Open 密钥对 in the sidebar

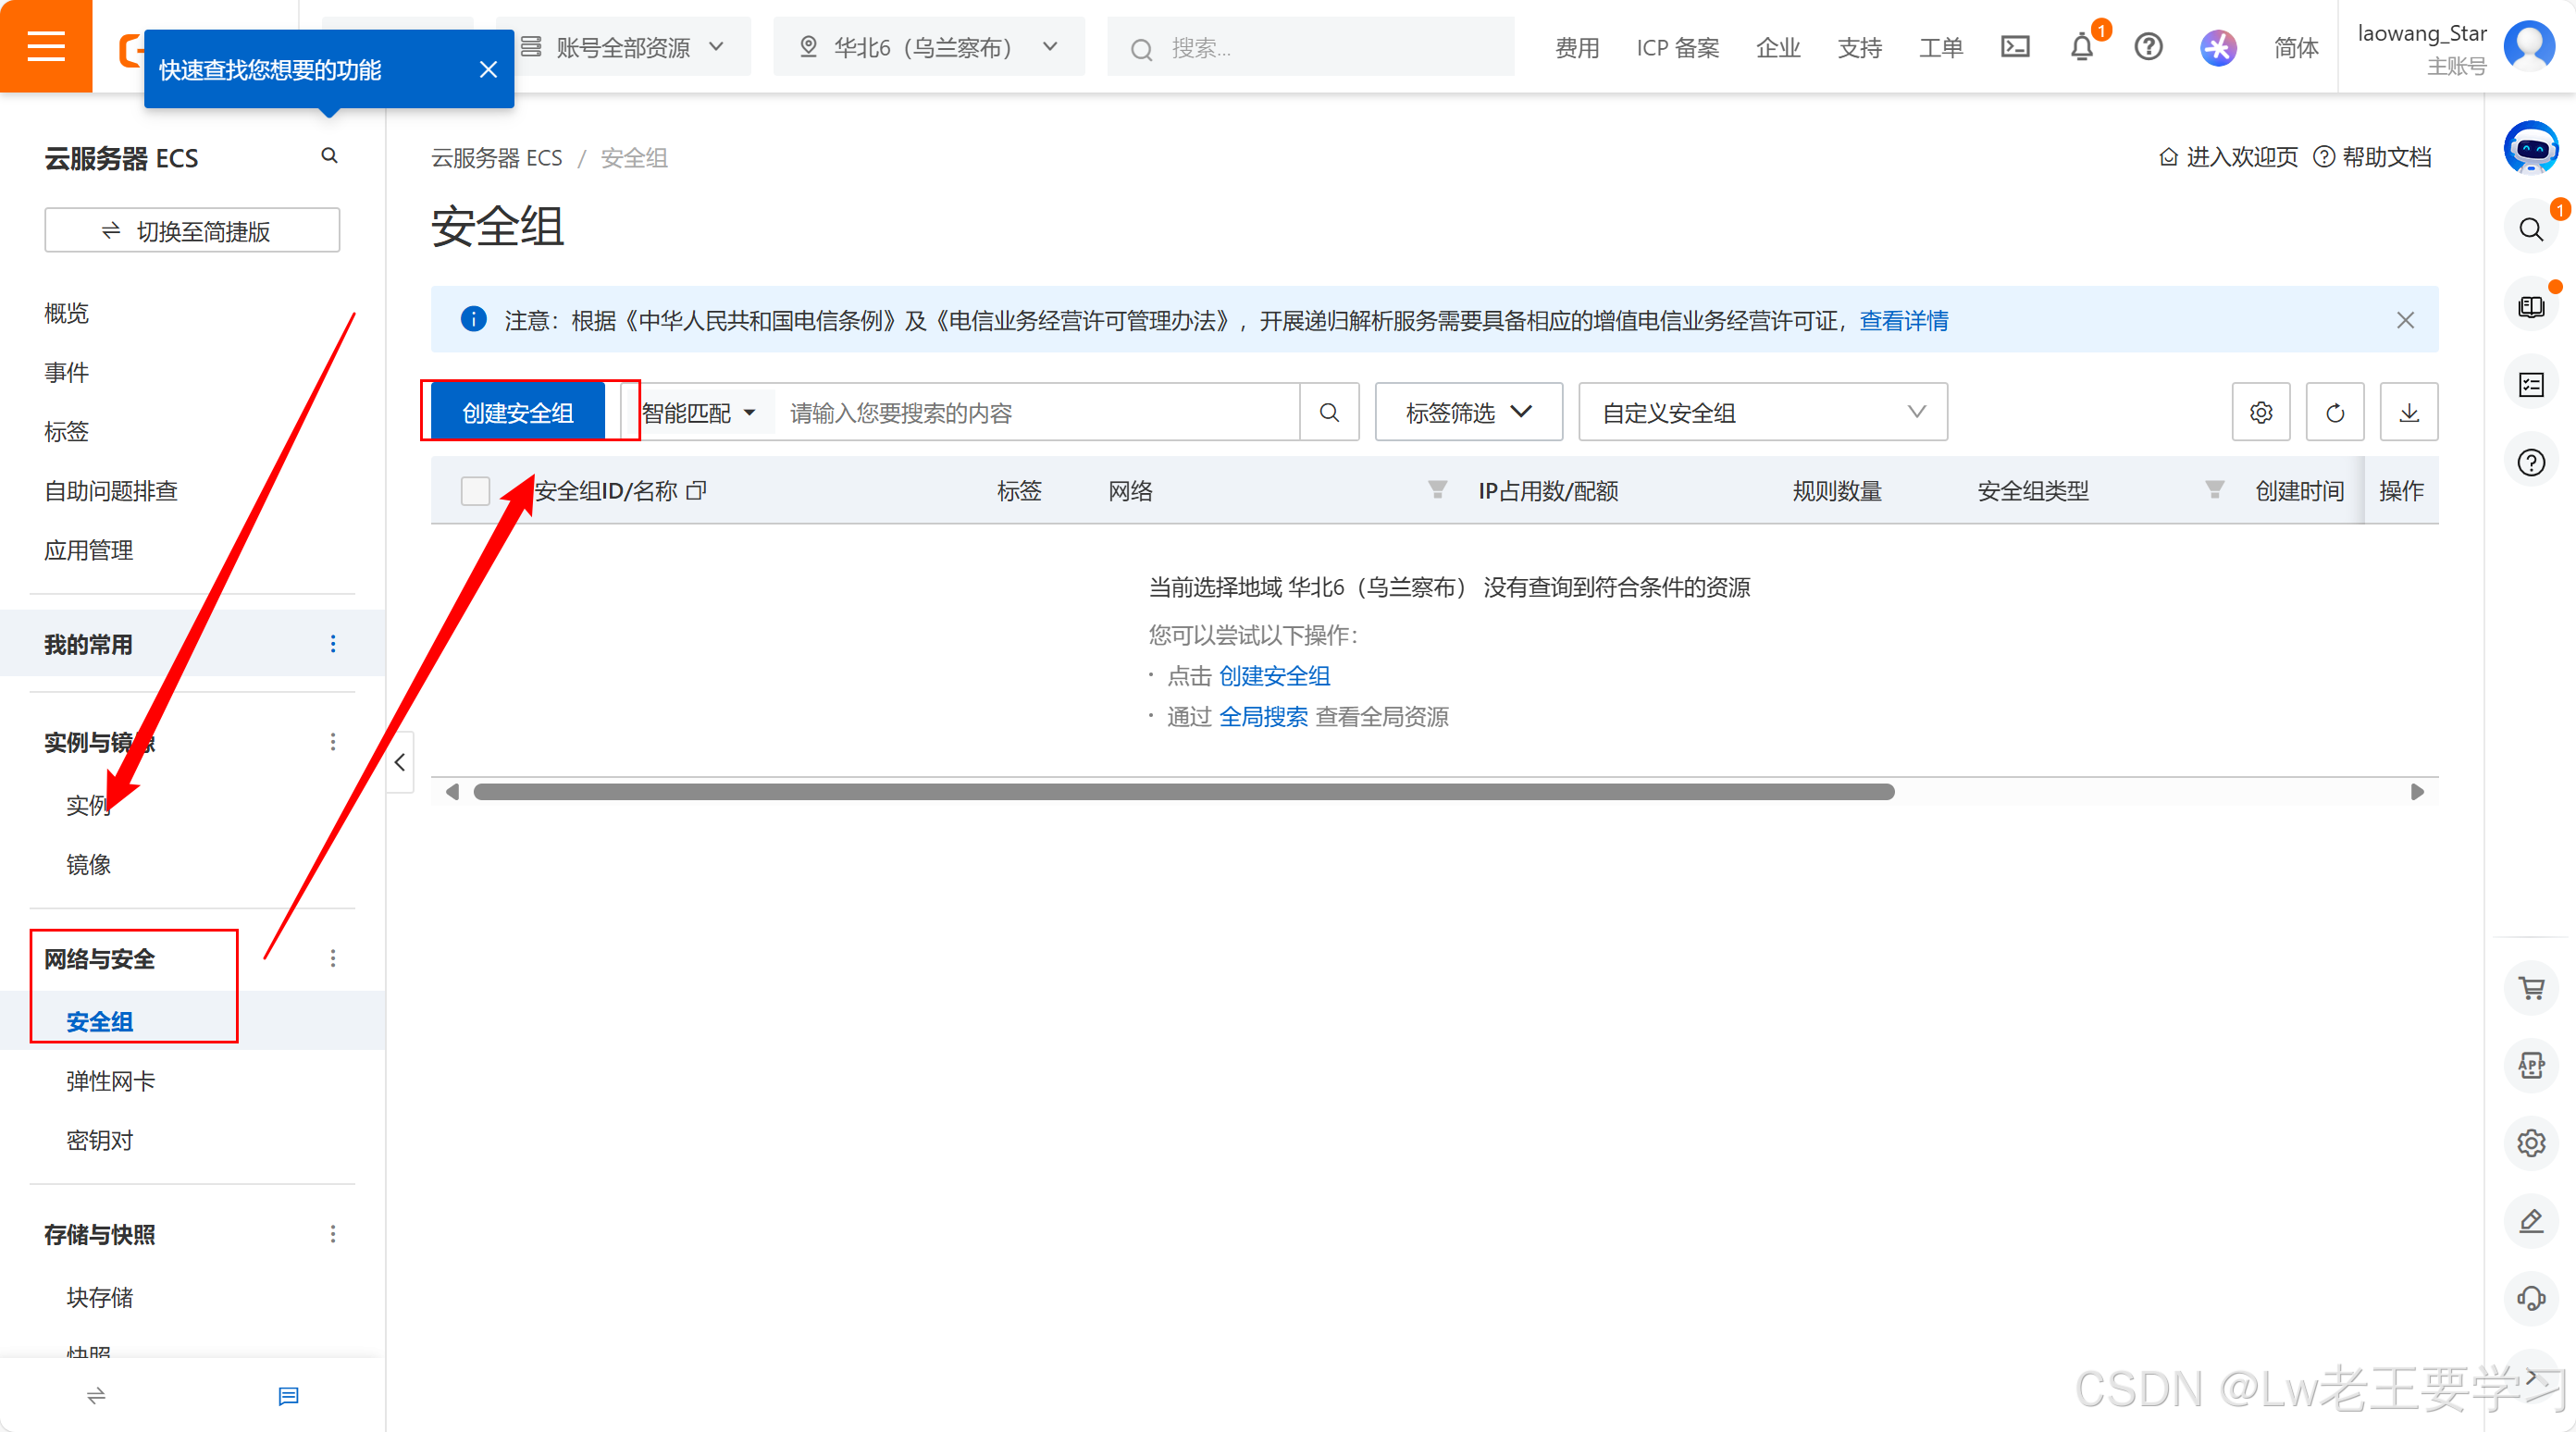(99, 1140)
